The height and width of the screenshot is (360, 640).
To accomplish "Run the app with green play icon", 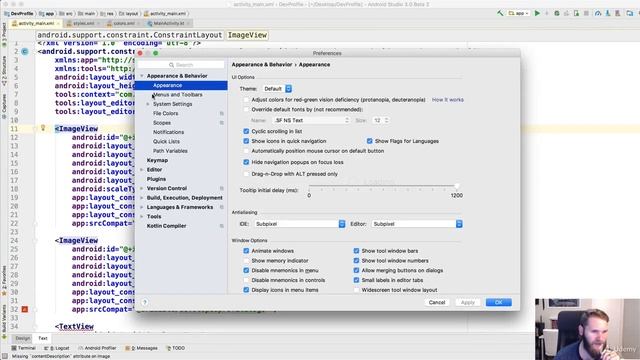I will pos(537,13).
